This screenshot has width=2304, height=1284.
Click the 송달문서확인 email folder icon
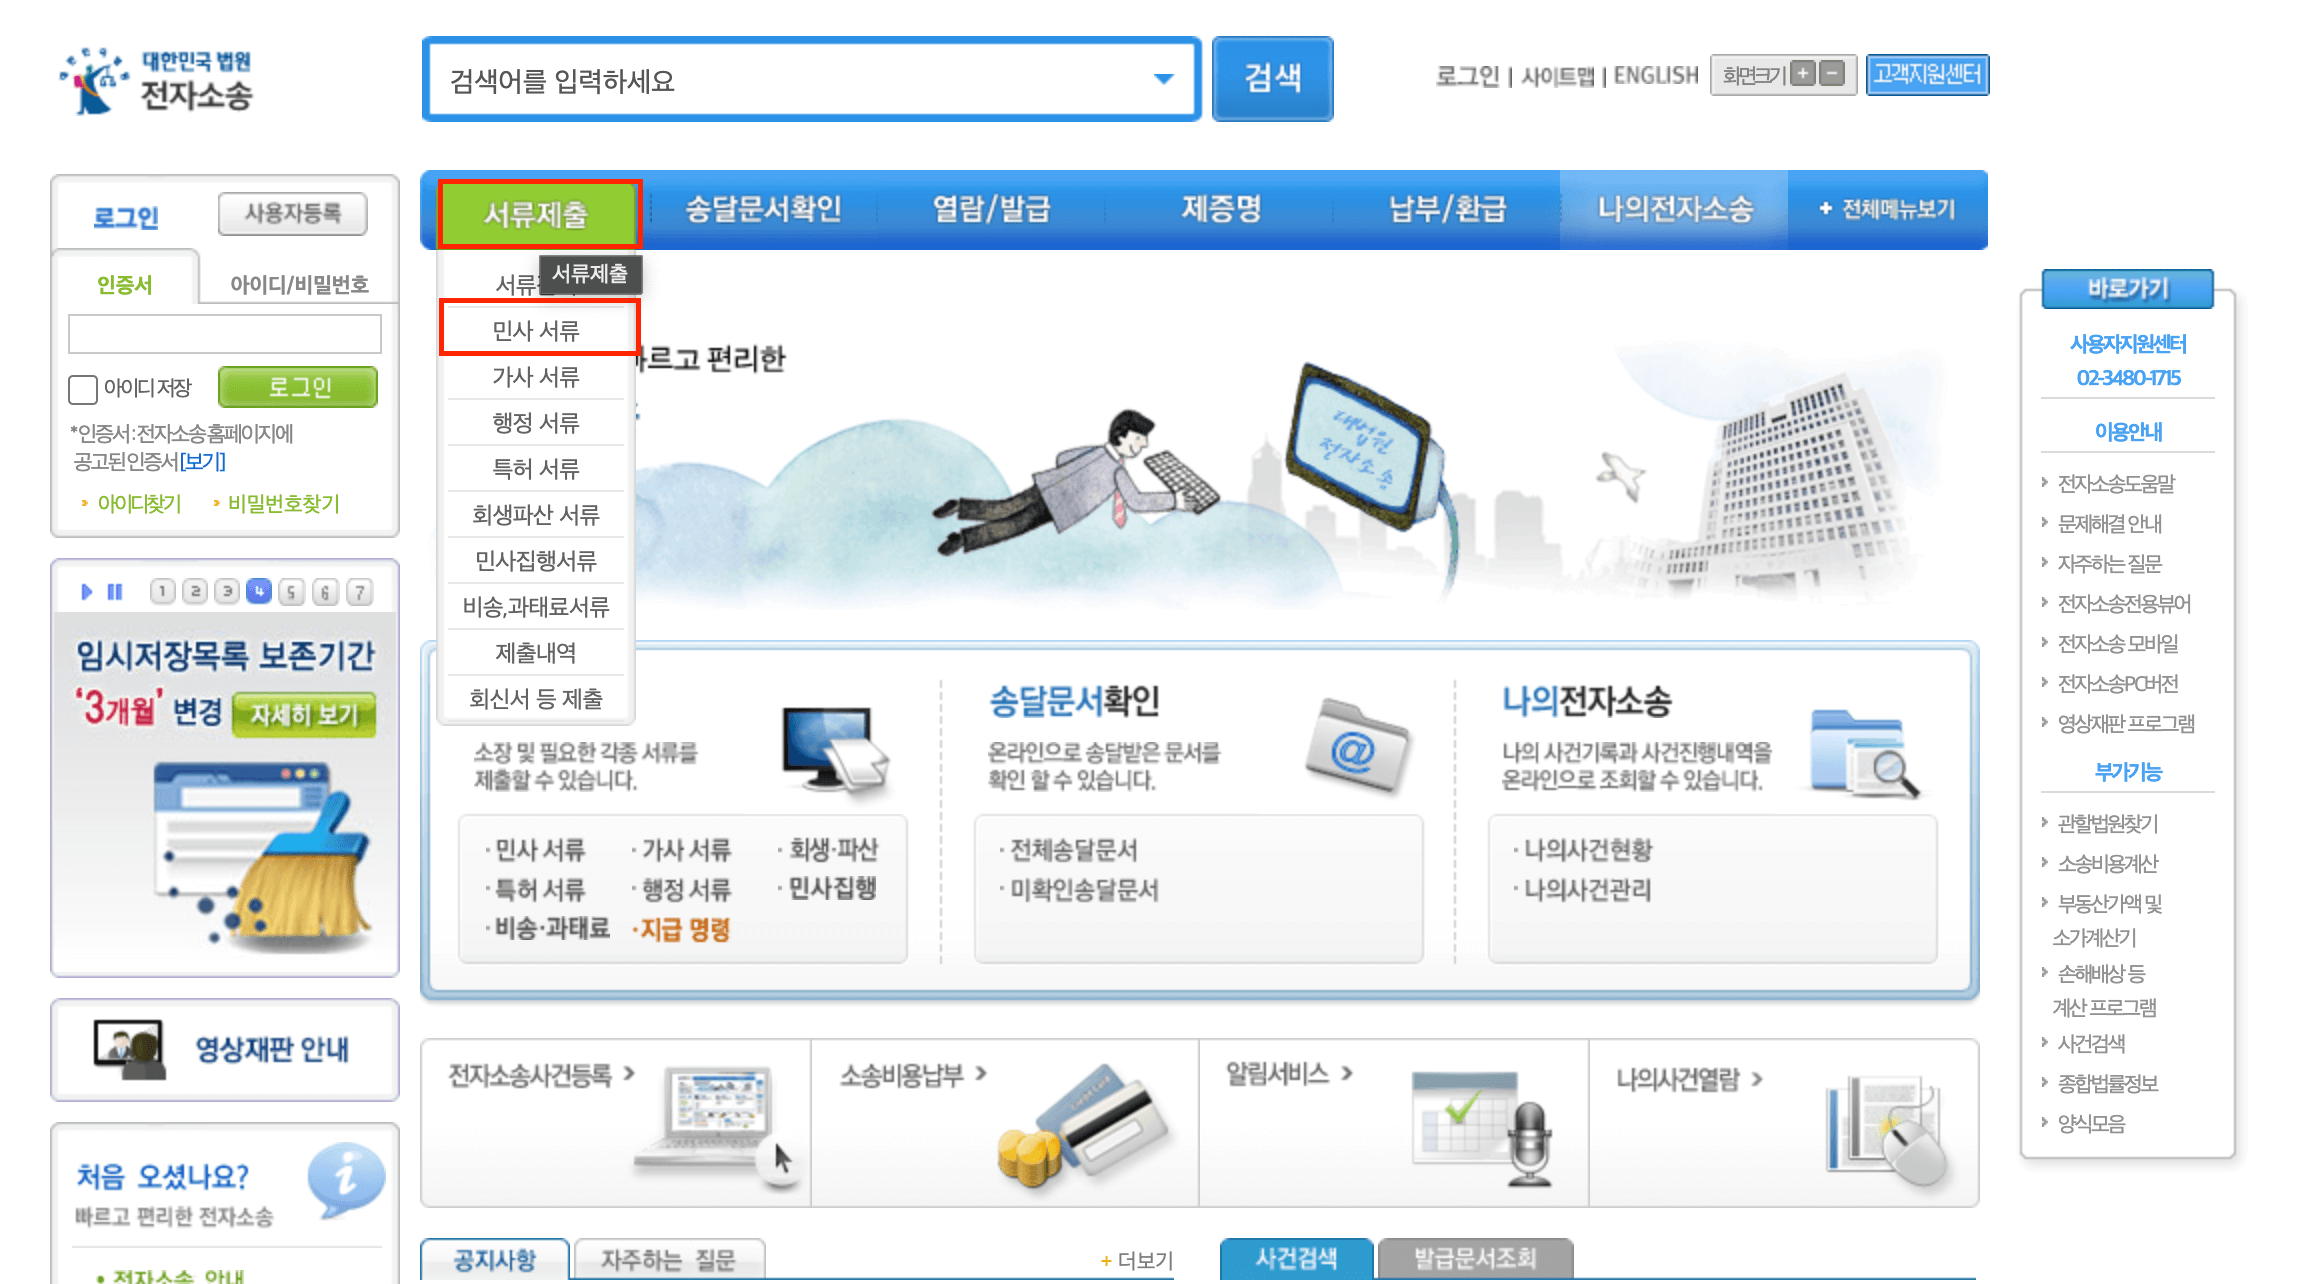pyautogui.click(x=1355, y=746)
